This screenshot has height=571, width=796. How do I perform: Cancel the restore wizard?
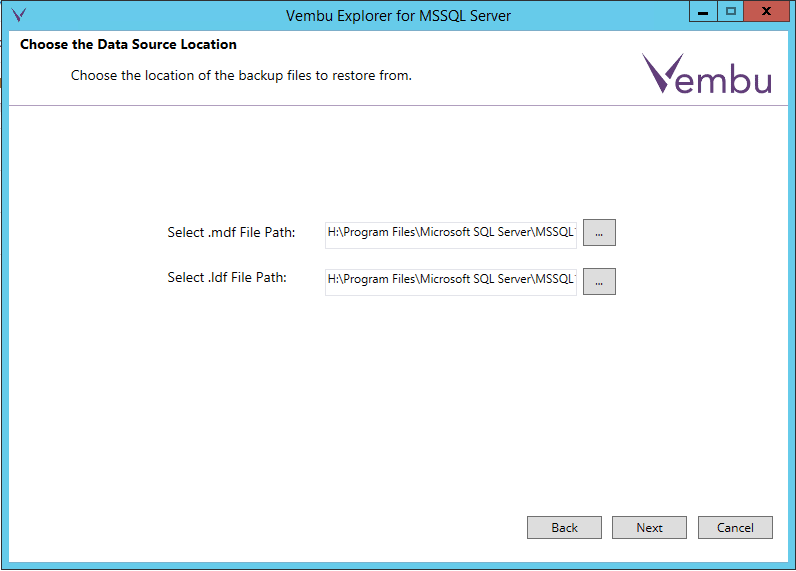(735, 527)
